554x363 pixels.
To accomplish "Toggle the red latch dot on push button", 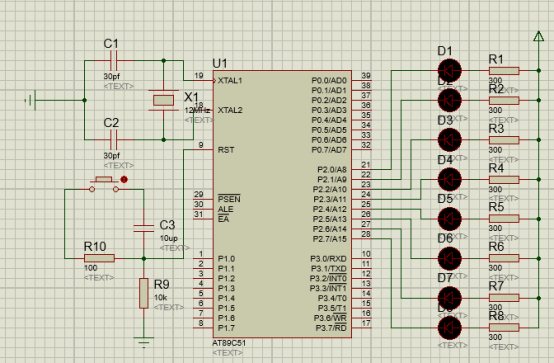I will coord(124,180).
